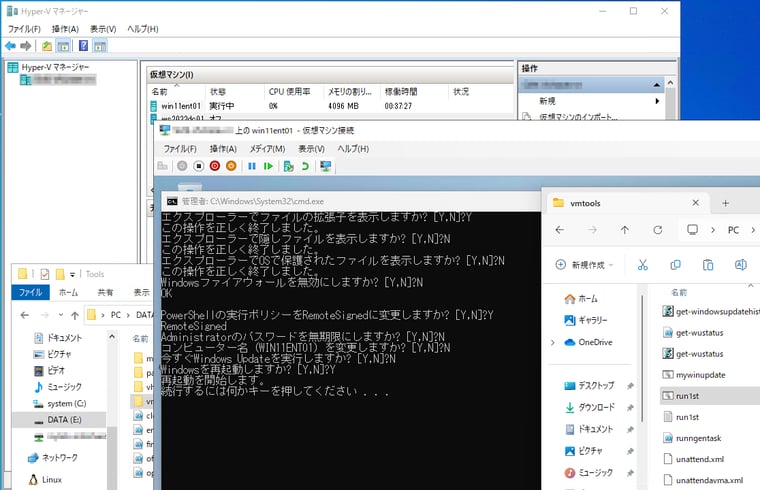The height and width of the screenshot is (490, 760).
Task: Save VM state using orange icon
Action: pyautogui.click(x=231, y=166)
